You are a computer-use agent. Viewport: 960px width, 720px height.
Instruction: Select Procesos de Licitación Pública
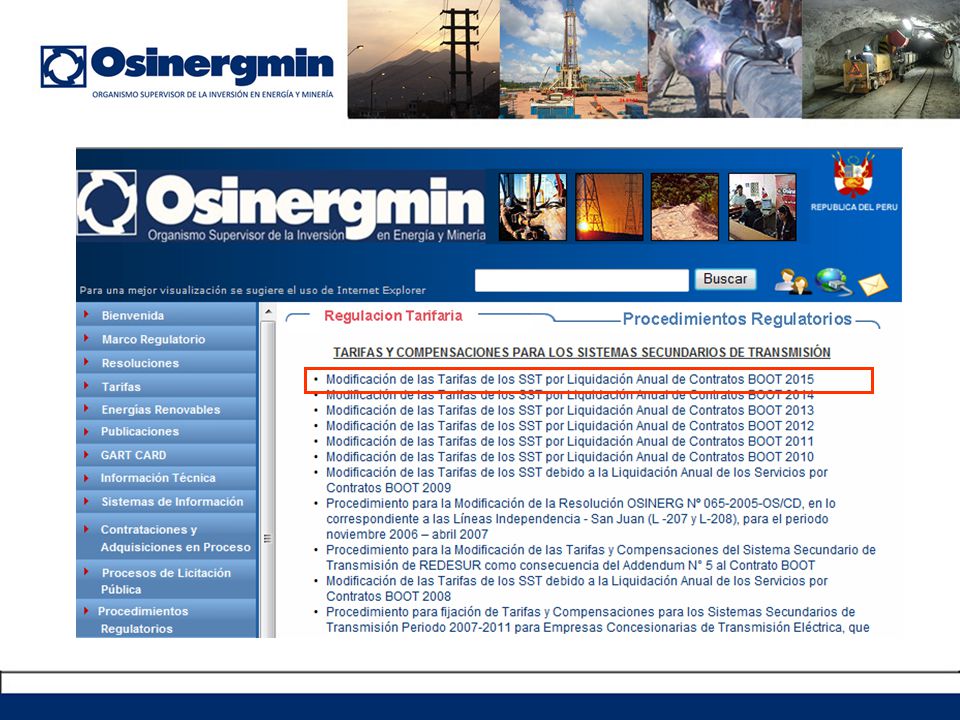point(166,581)
